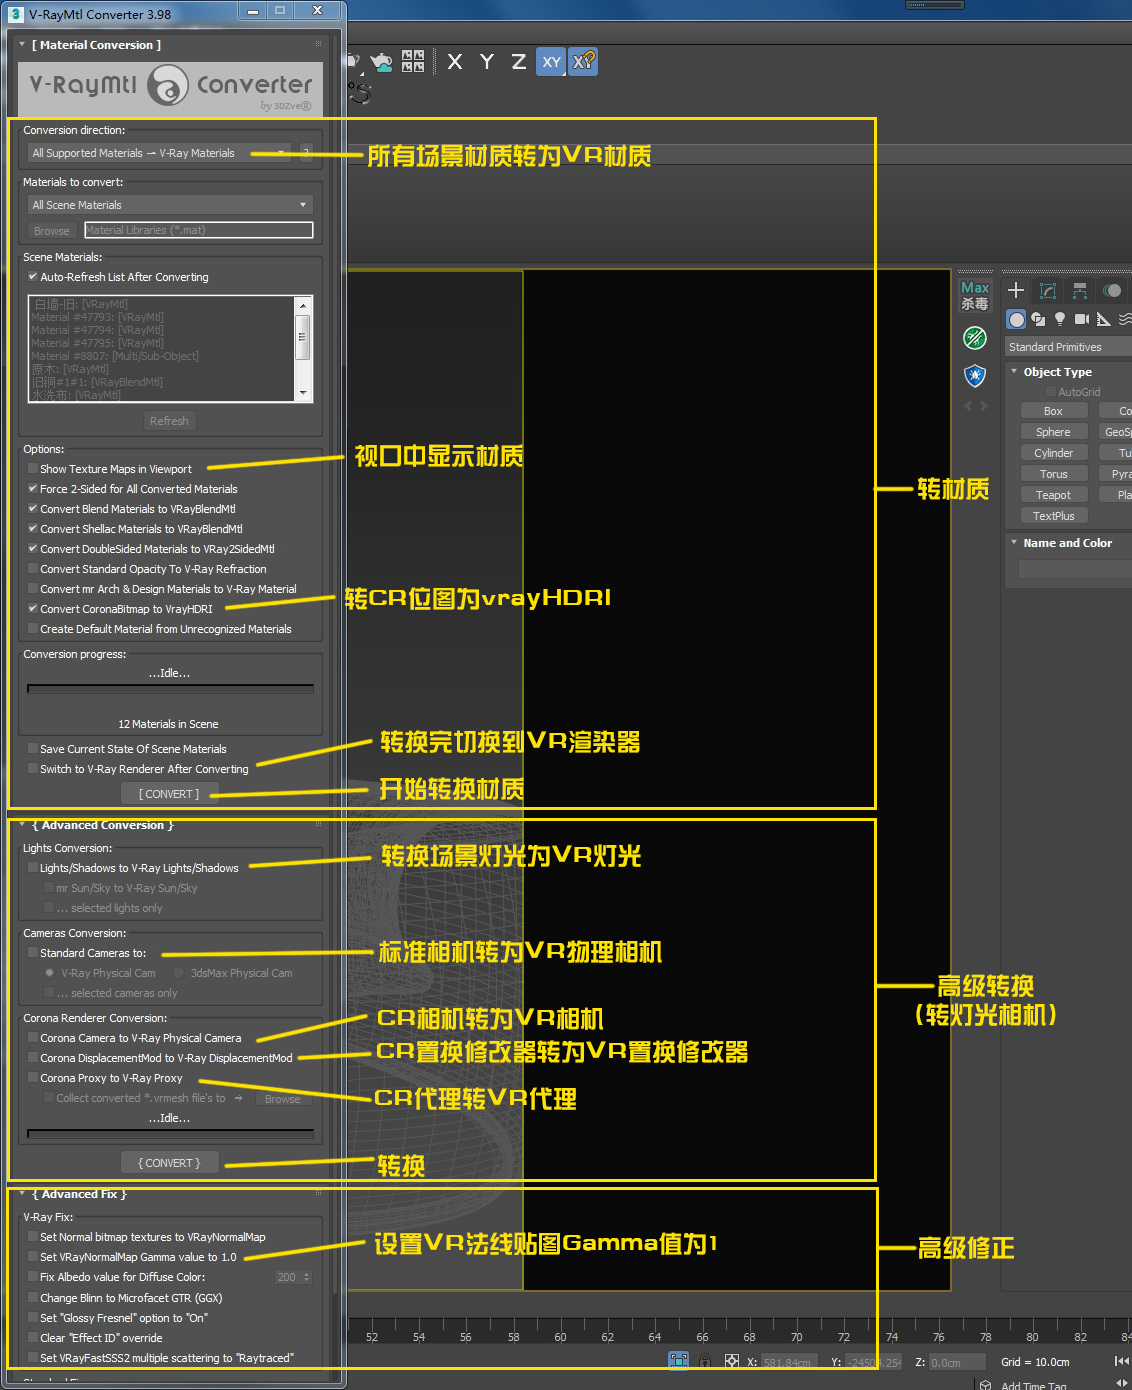Select the Lights category bulb icon
The width and height of the screenshot is (1132, 1390).
point(1060,319)
